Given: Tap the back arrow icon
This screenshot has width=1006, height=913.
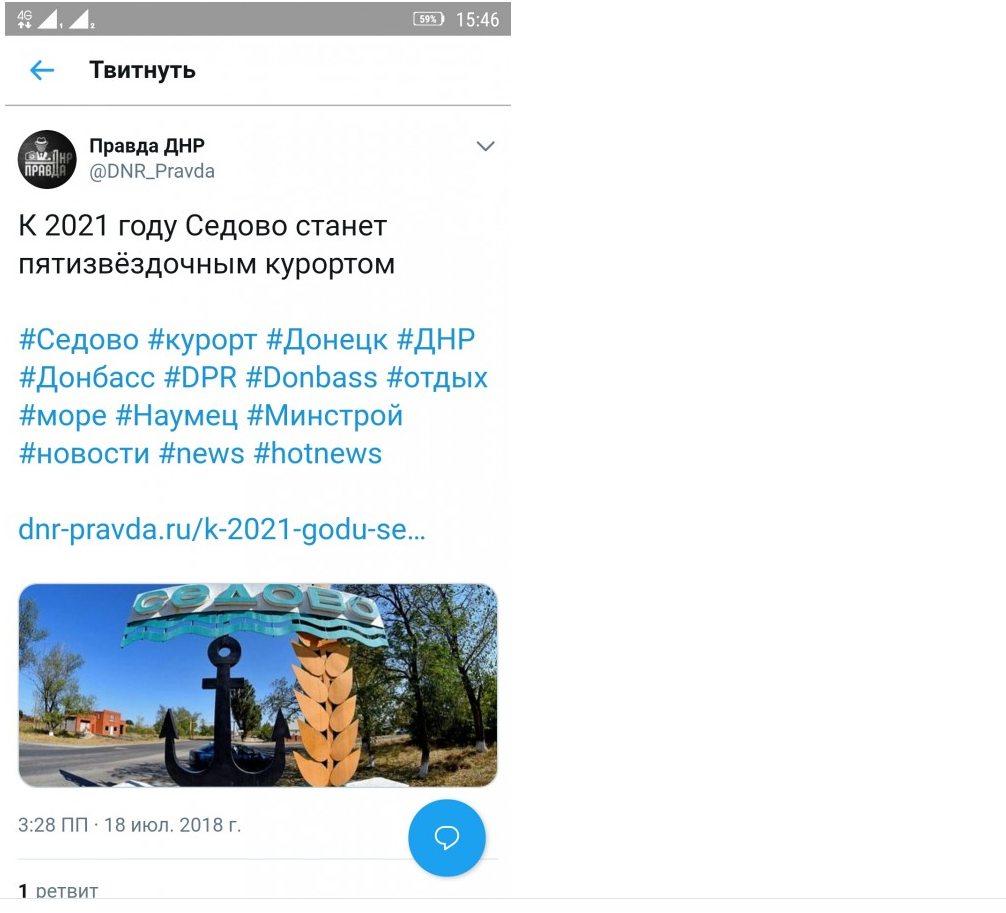Looking at the screenshot, I should tap(42, 70).
